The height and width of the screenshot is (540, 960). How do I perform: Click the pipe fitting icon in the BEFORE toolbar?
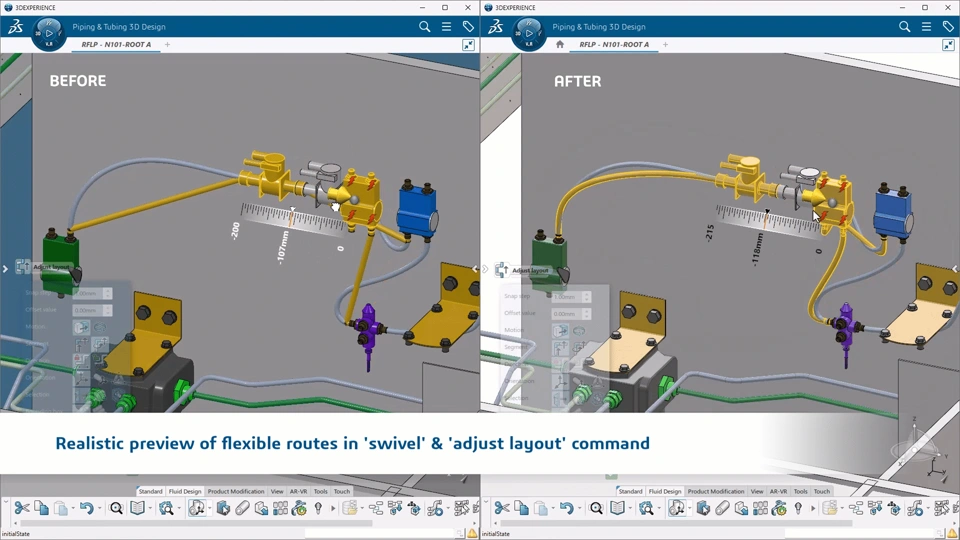point(435,508)
